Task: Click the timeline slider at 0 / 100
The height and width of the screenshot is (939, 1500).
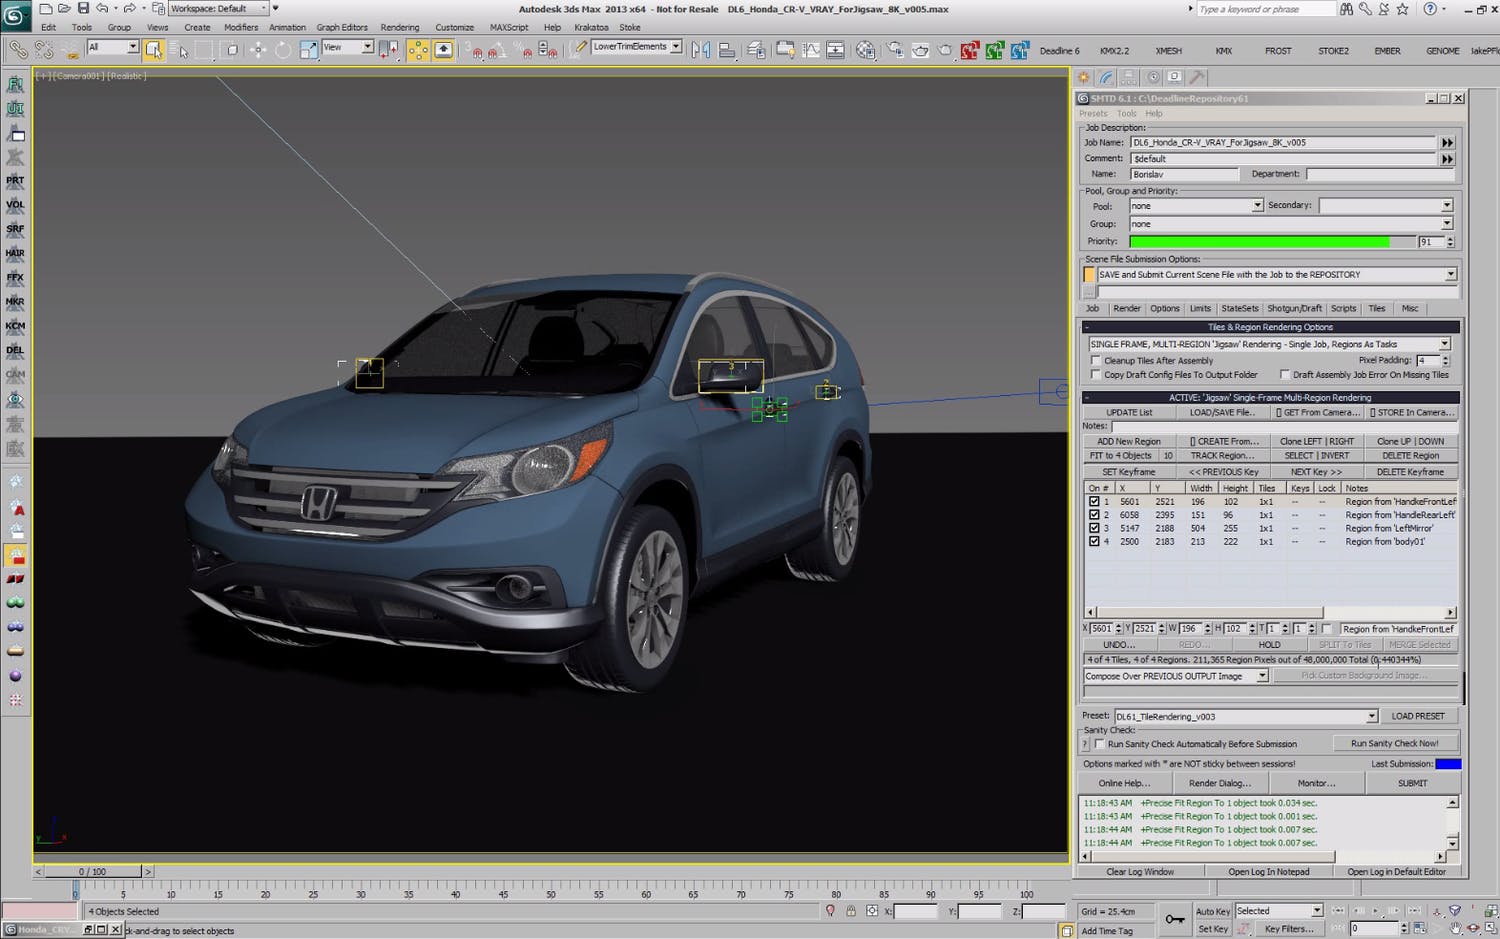Action: (x=93, y=871)
